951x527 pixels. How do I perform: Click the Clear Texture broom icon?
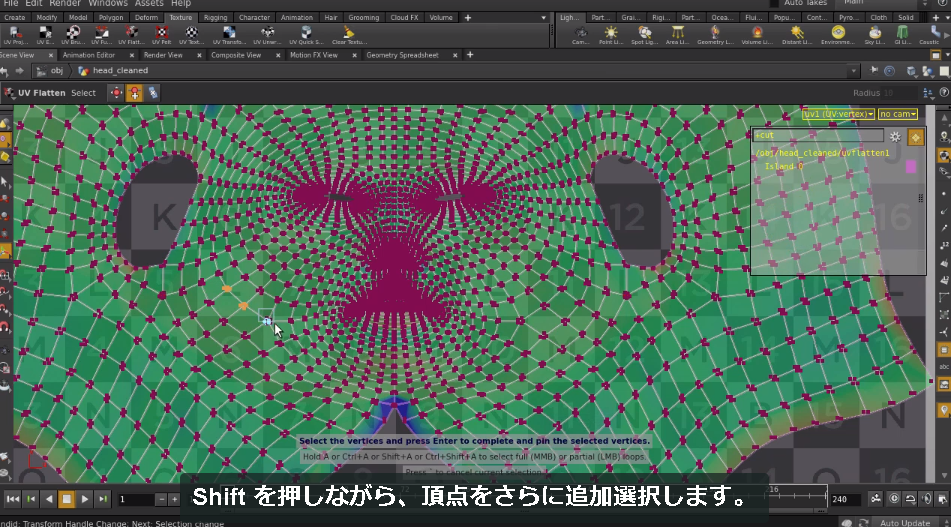(x=349, y=35)
